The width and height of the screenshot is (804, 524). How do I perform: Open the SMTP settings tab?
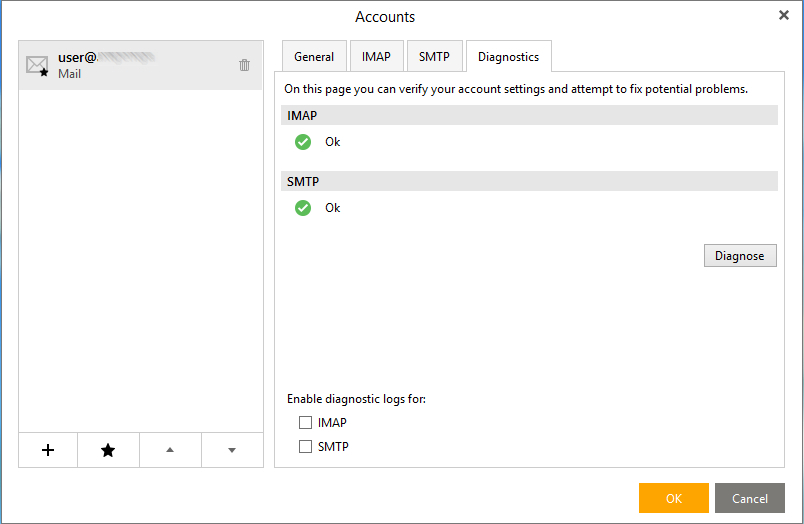pyautogui.click(x=435, y=57)
